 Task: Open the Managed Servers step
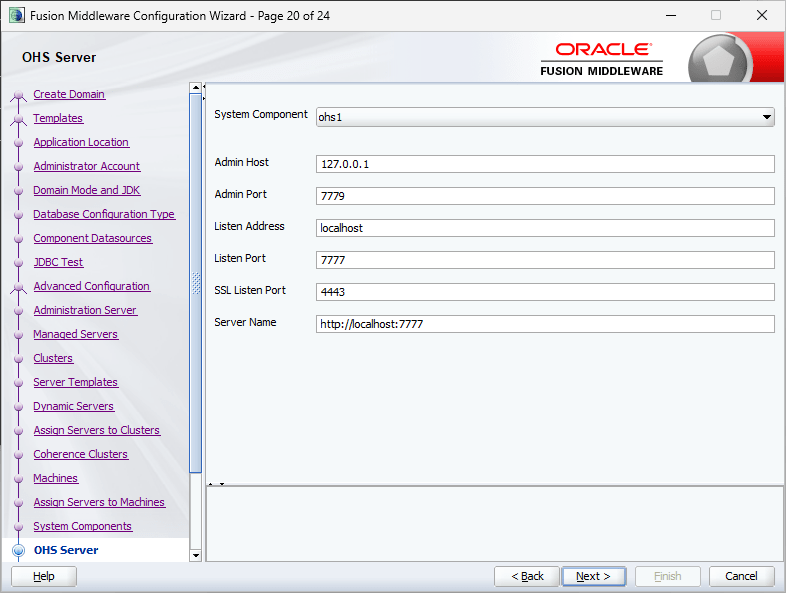pyautogui.click(x=76, y=334)
